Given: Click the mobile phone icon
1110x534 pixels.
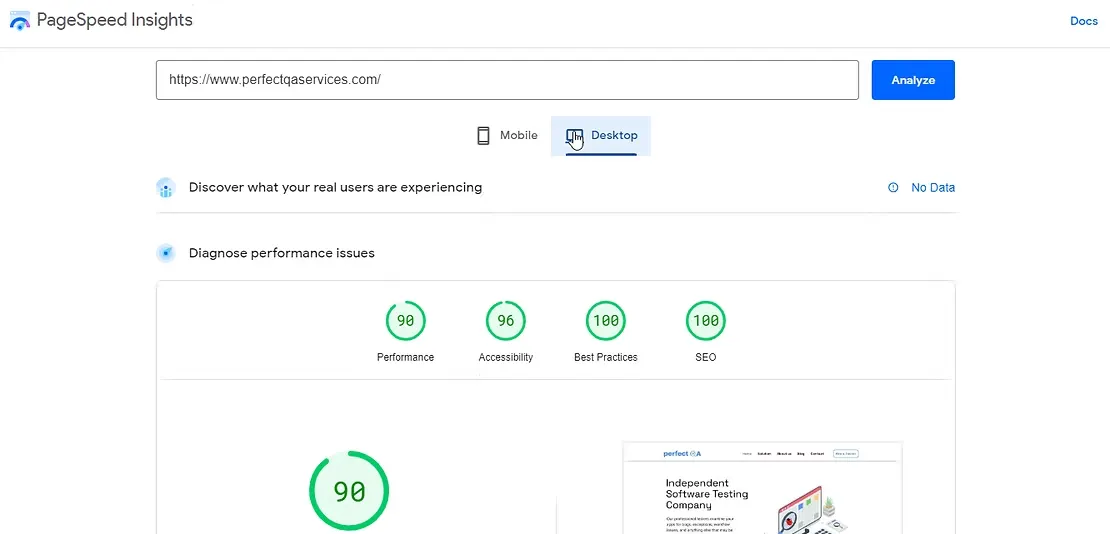Looking at the screenshot, I should [x=484, y=135].
